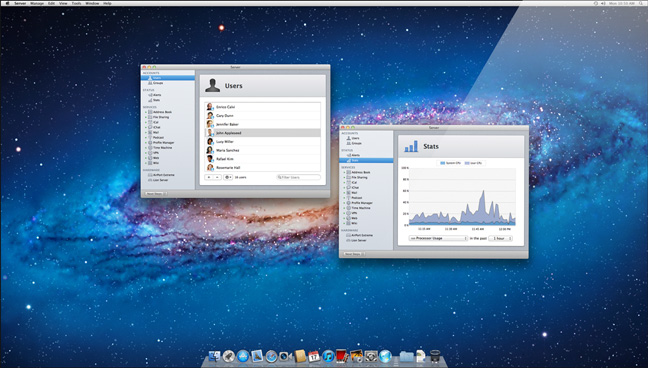Select Profile Manager in the Stats window sidebar
The height and width of the screenshot is (368, 648).
click(362, 203)
